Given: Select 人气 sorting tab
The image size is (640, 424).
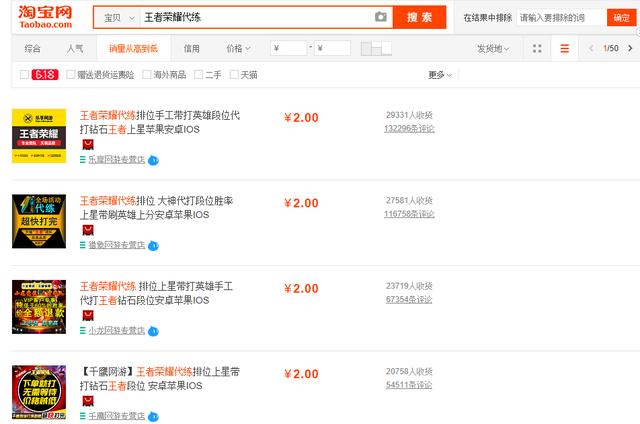Looking at the screenshot, I should click(75, 49).
